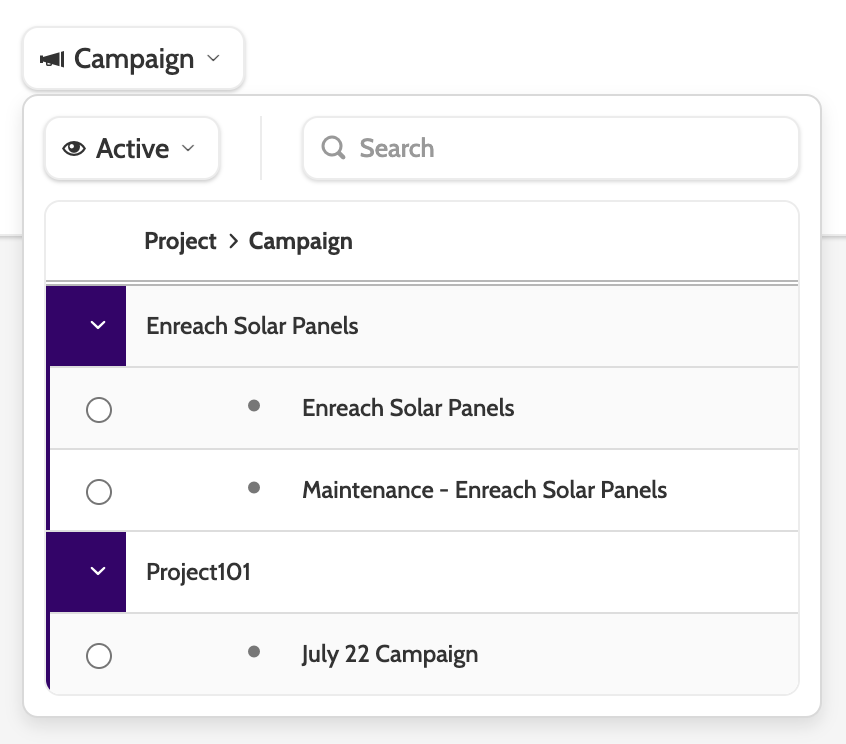The width and height of the screenshot is (846, 744).
Task: Choose the Maintenance - Enreach Solar Panels radio button
Action: [99, 492]
